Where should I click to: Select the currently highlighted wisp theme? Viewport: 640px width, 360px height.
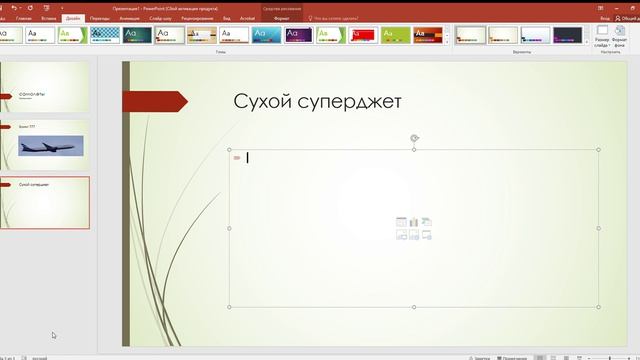(x=169, y=35)
